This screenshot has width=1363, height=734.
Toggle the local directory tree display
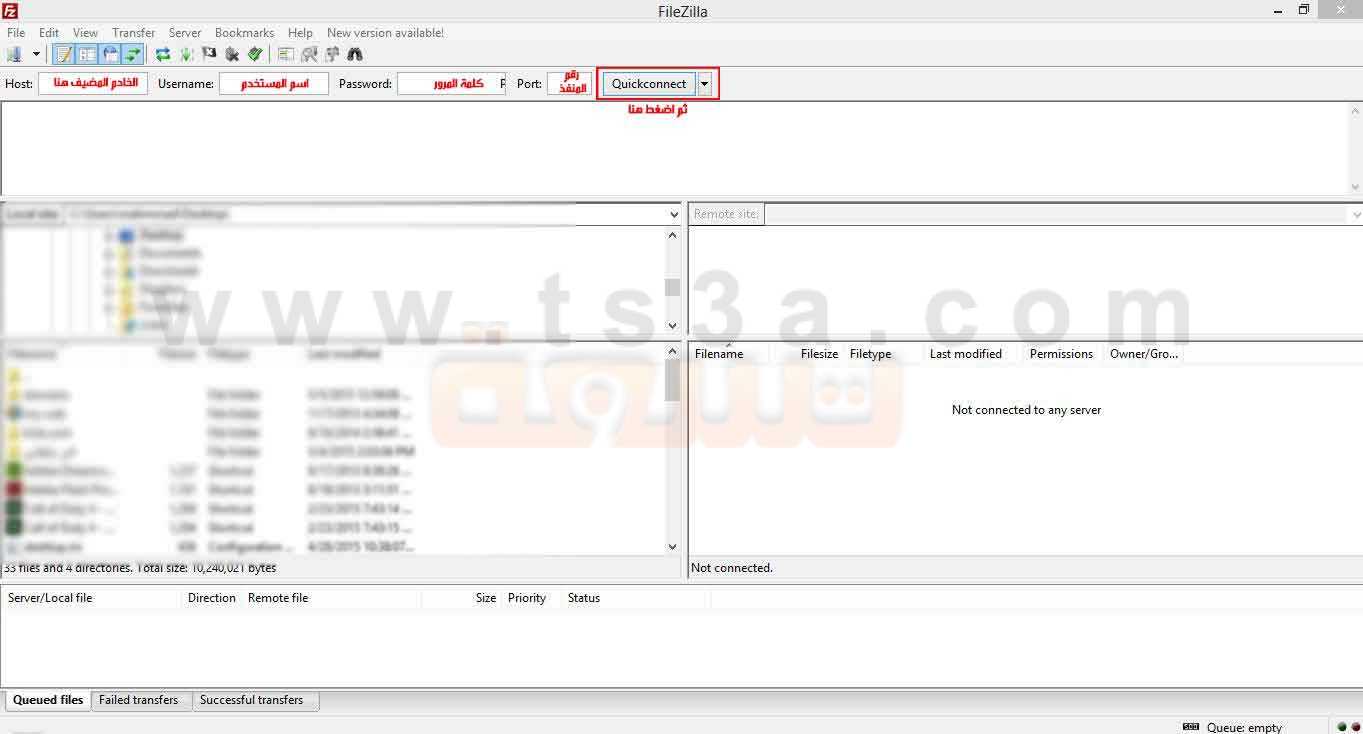coord(87,54)
